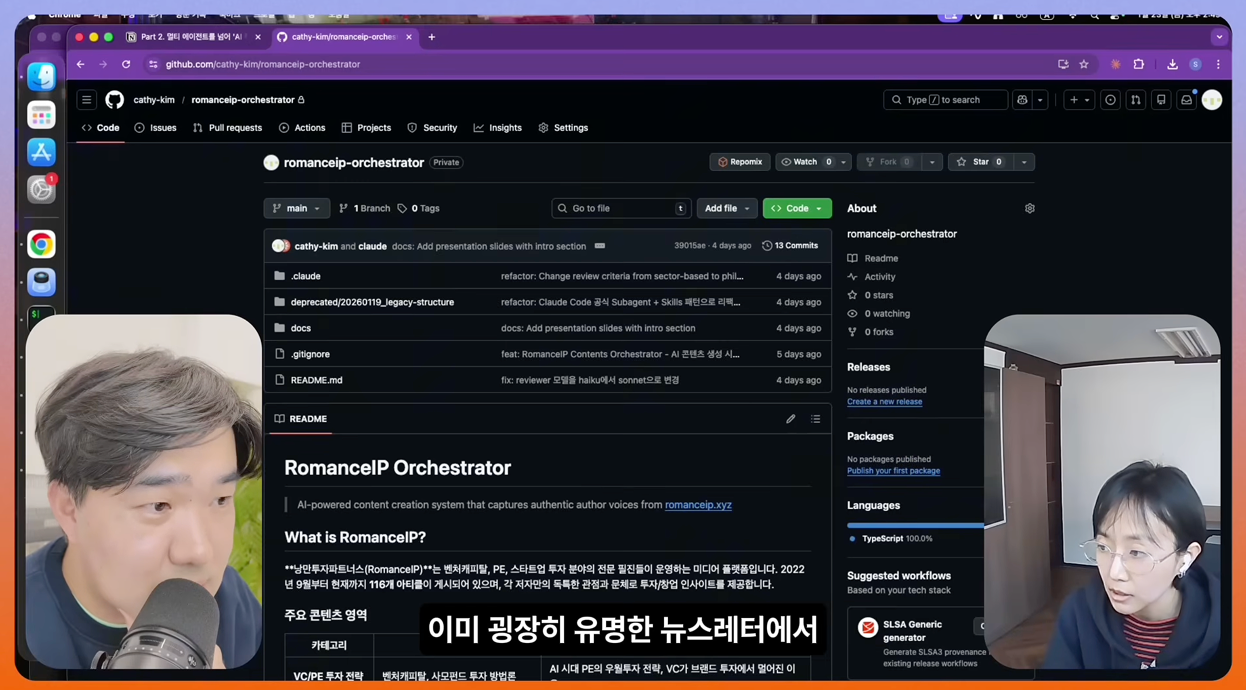Click the Create a new release link
Screen dimensions: 1246x690
click(x=884, y=401)
